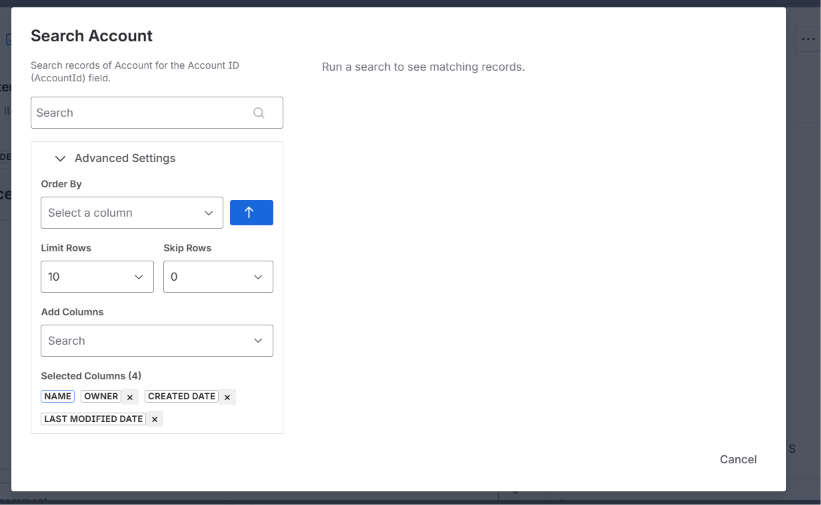Click the Cancel button

738,459
